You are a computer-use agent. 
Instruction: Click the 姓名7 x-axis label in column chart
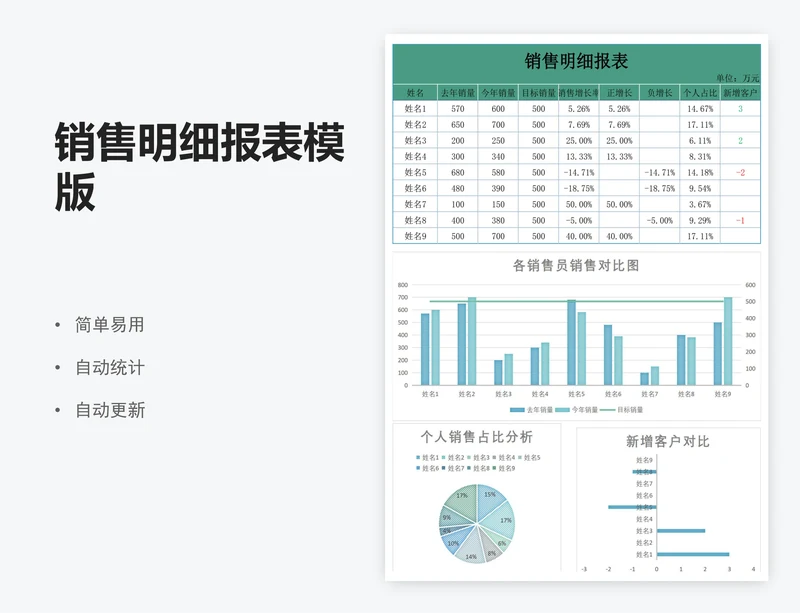point(649,394)
